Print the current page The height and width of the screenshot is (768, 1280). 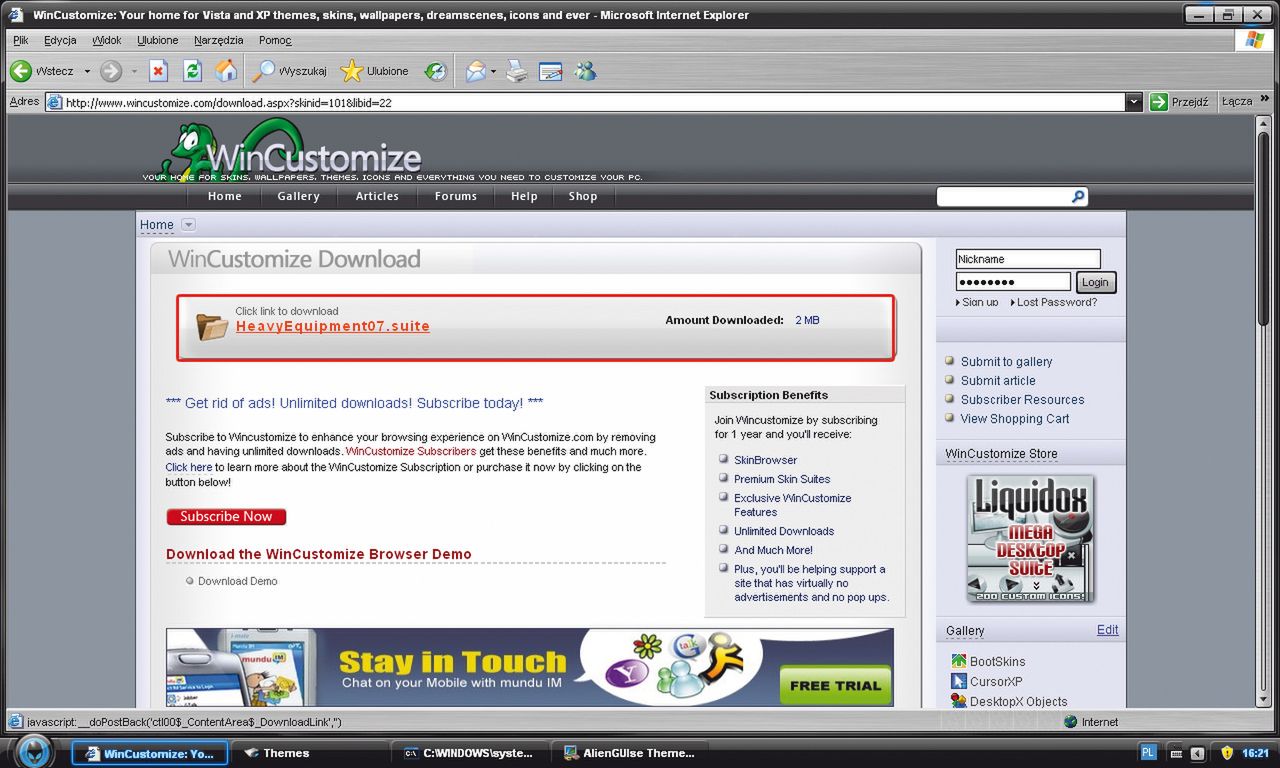point(516,71)
